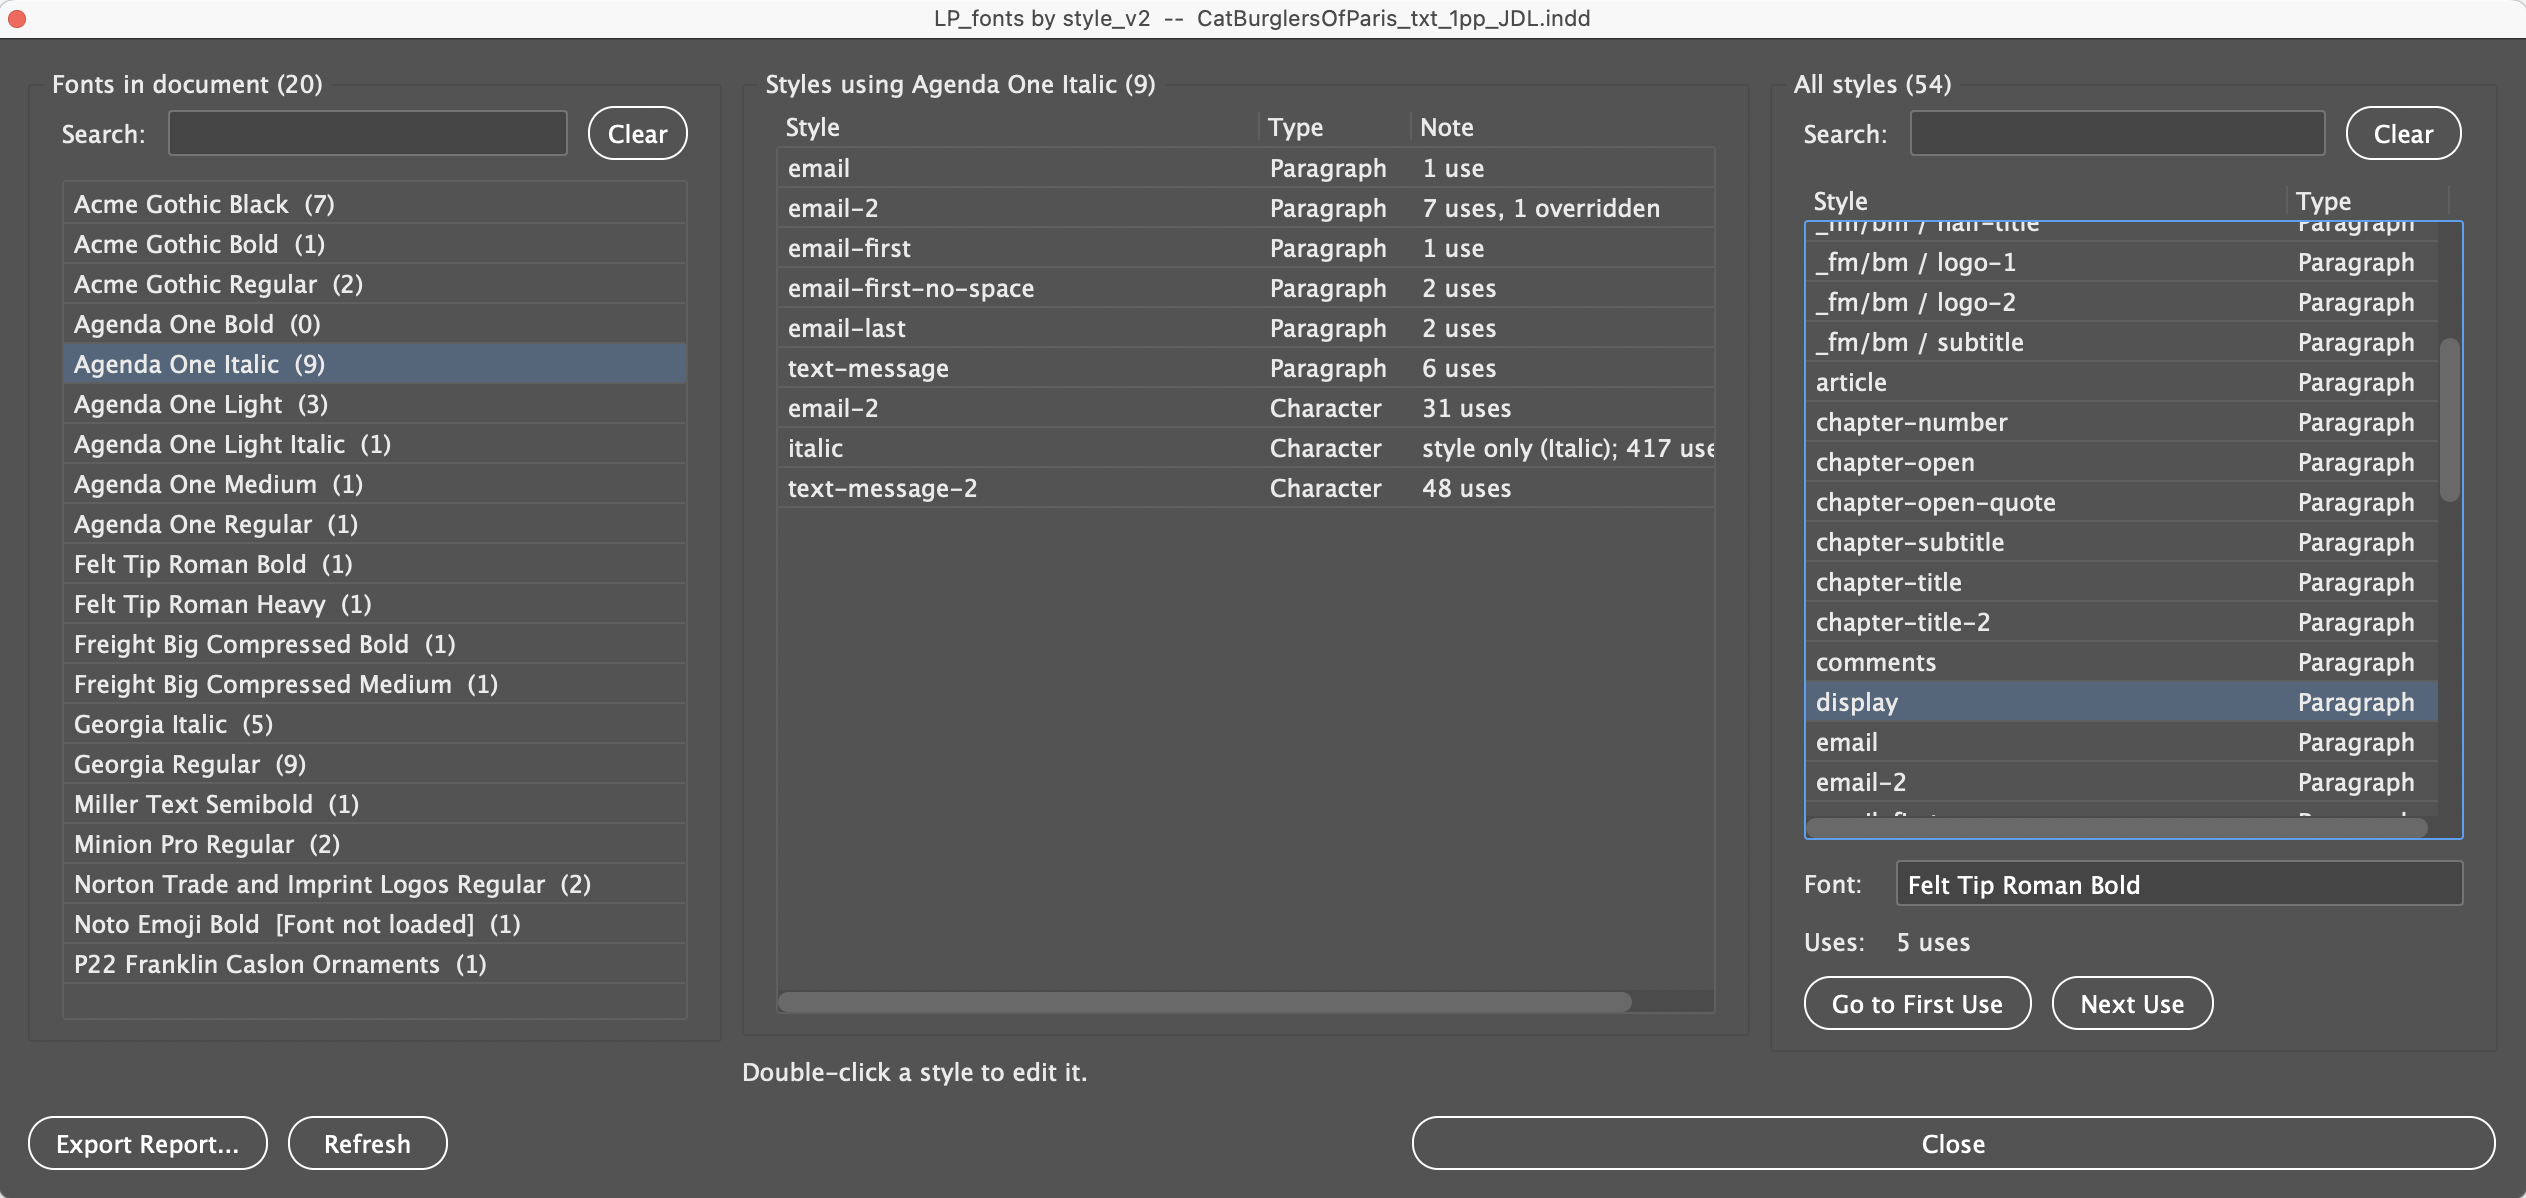The image size is (2526, 1198).
Task: Select email-first-no-space style row
Action: coord(1246,288)
